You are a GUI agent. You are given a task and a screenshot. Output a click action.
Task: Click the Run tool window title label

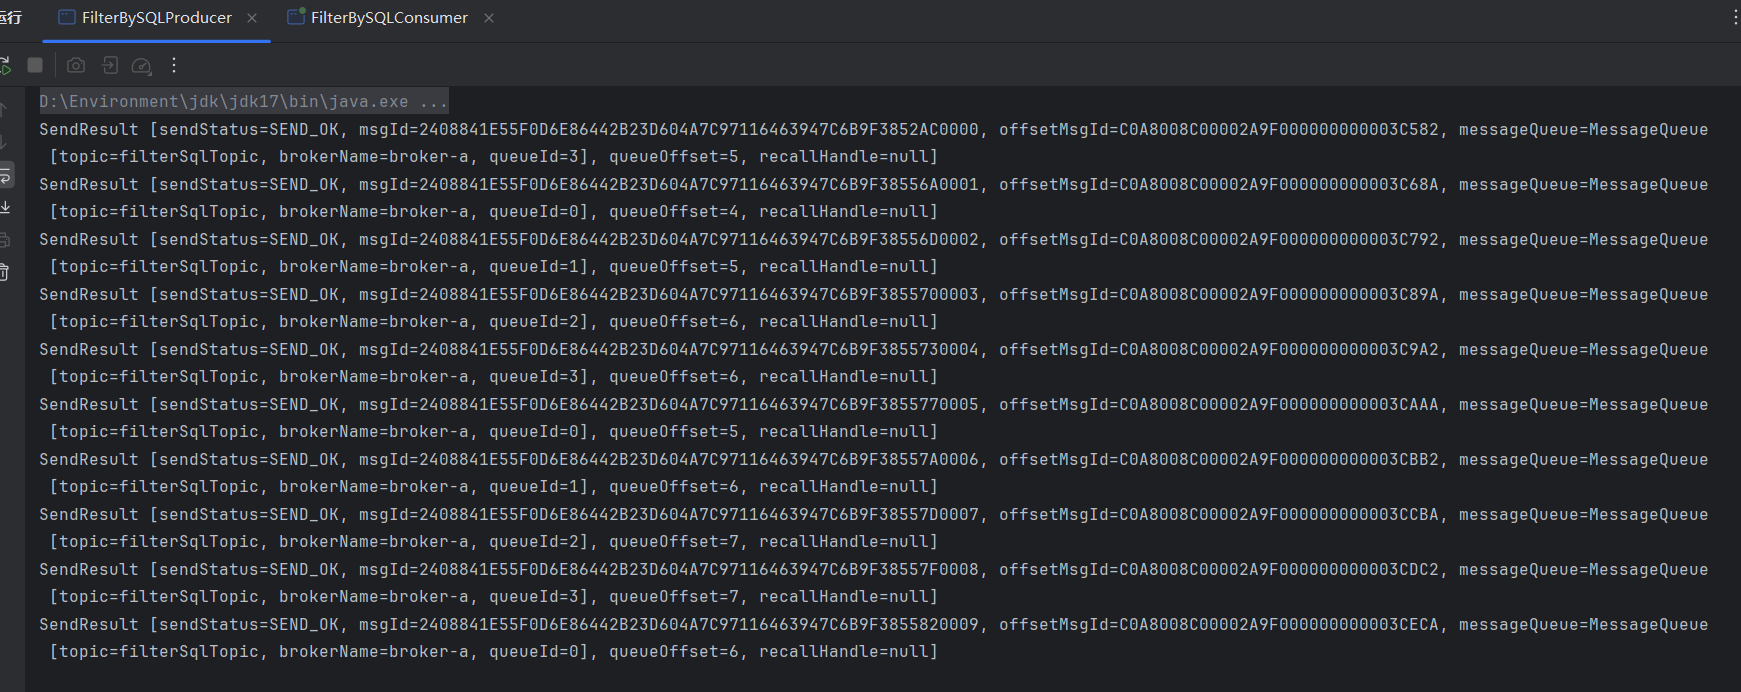click(x=10, y=18)
